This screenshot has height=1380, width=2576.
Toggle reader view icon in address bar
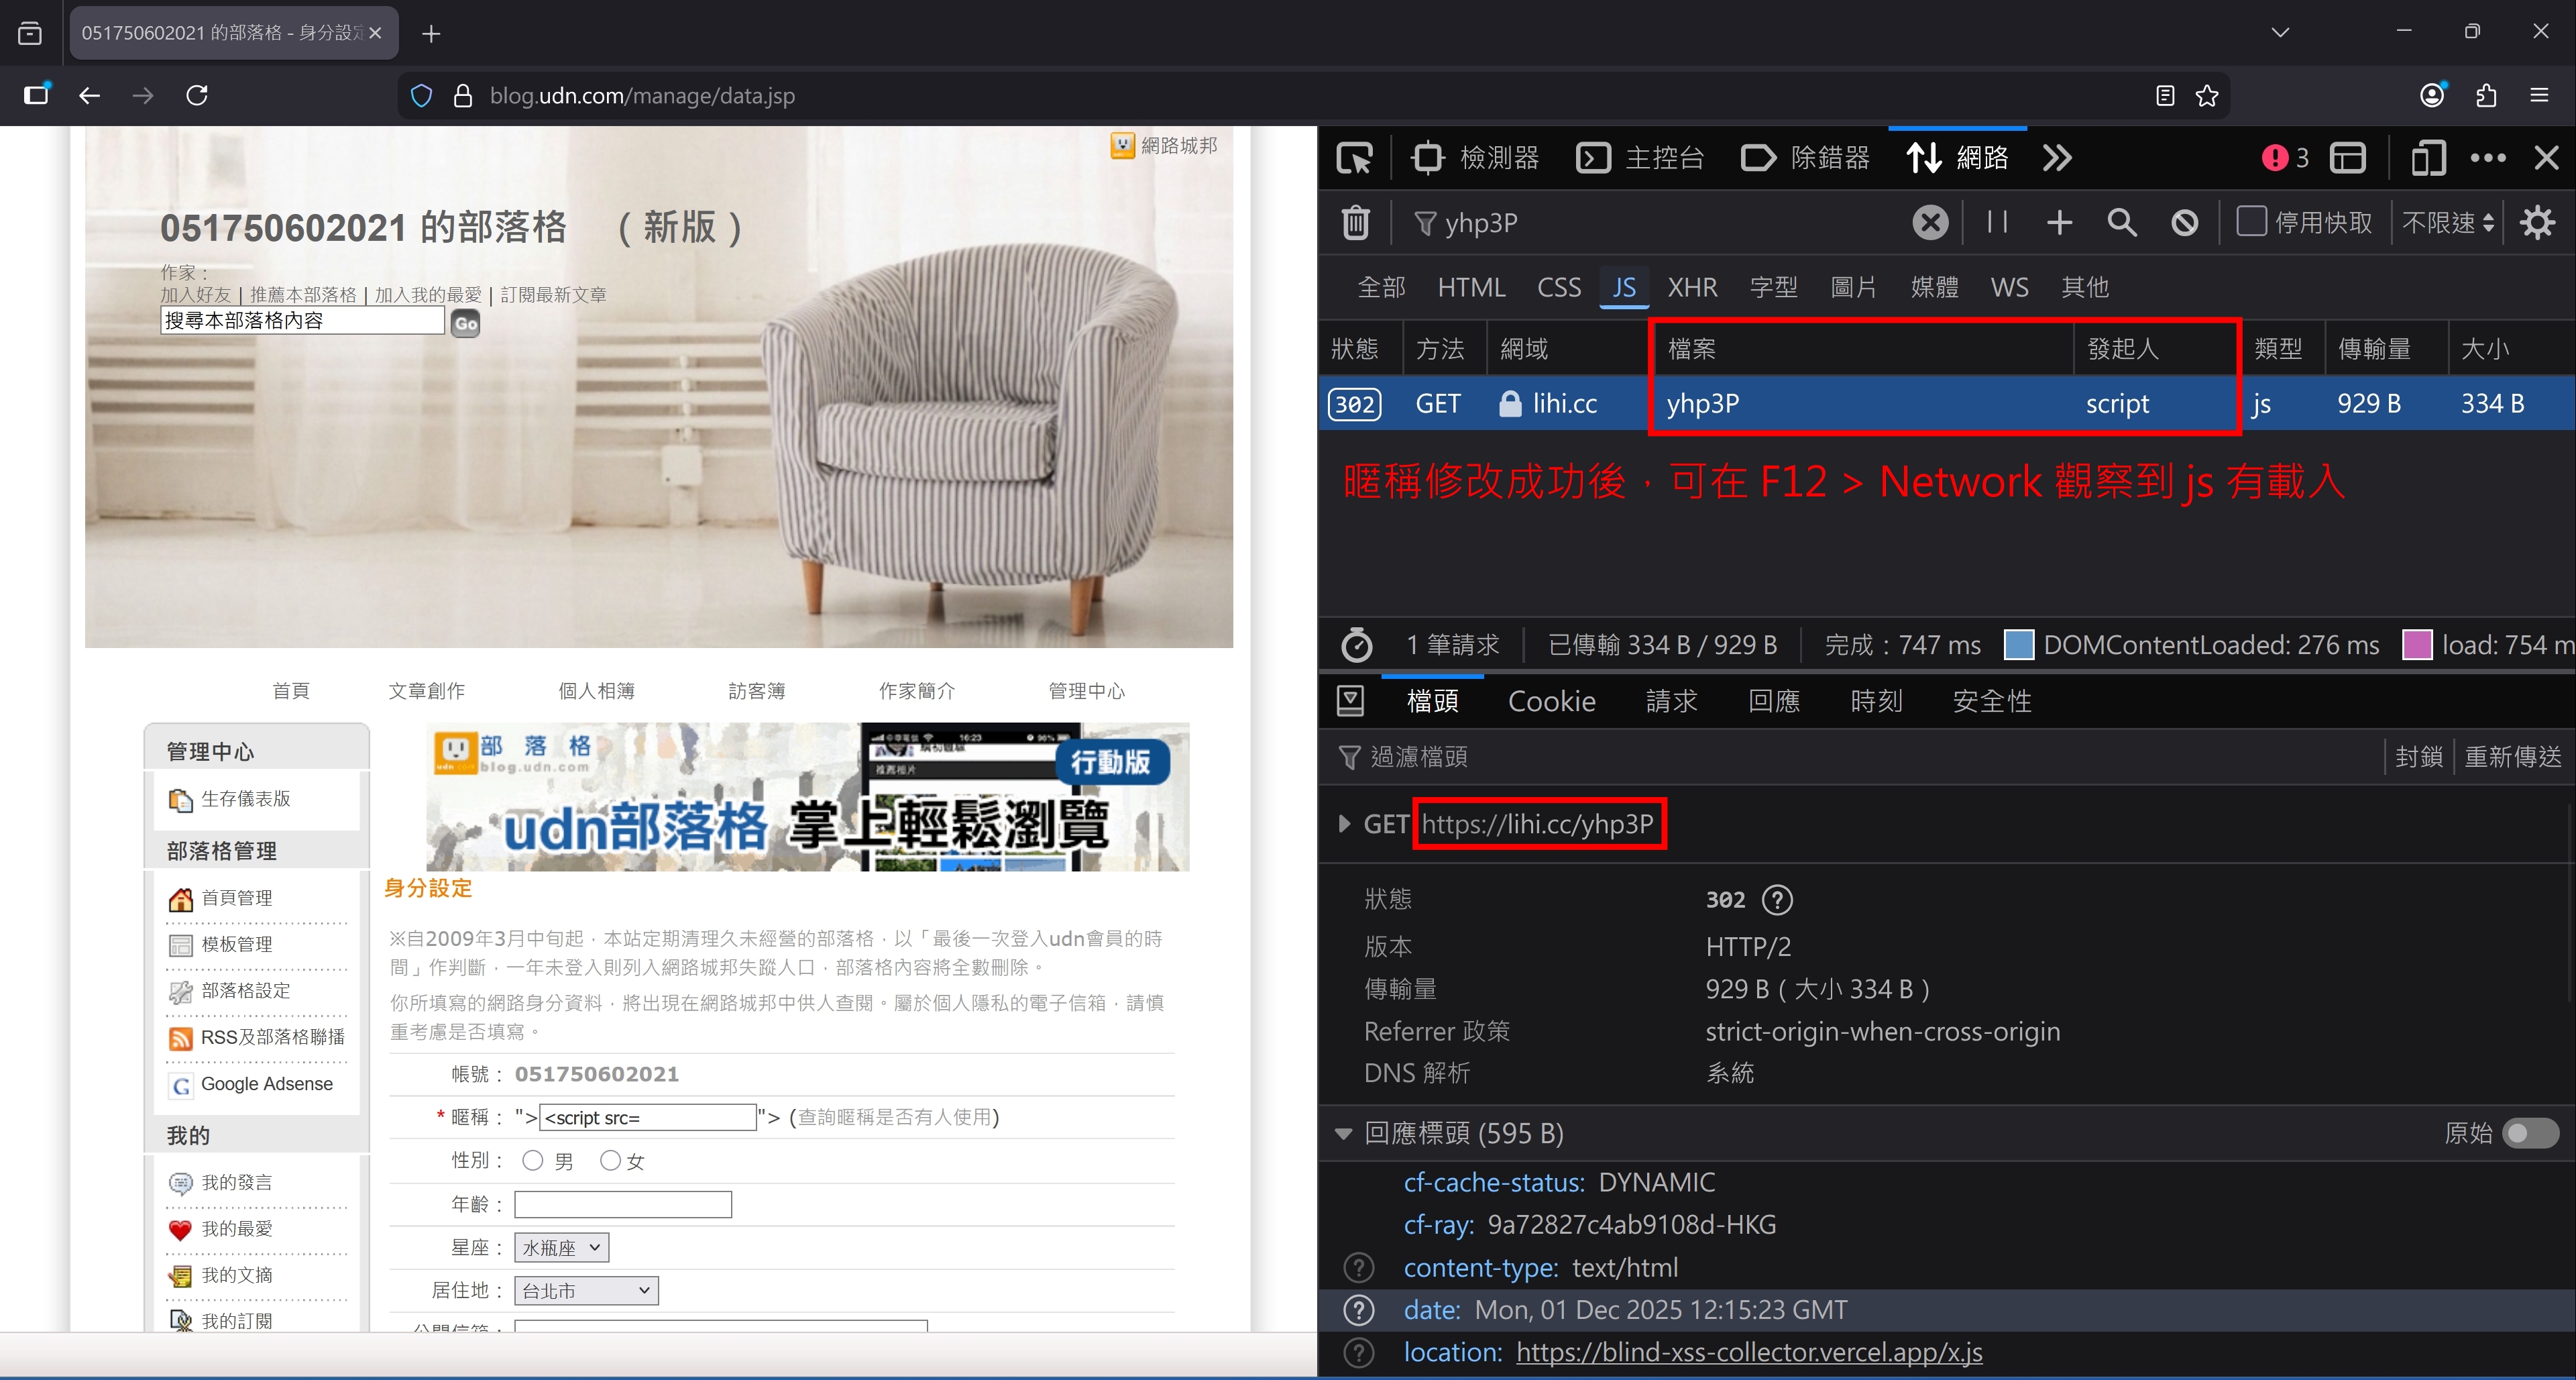tap(2165, 96)
